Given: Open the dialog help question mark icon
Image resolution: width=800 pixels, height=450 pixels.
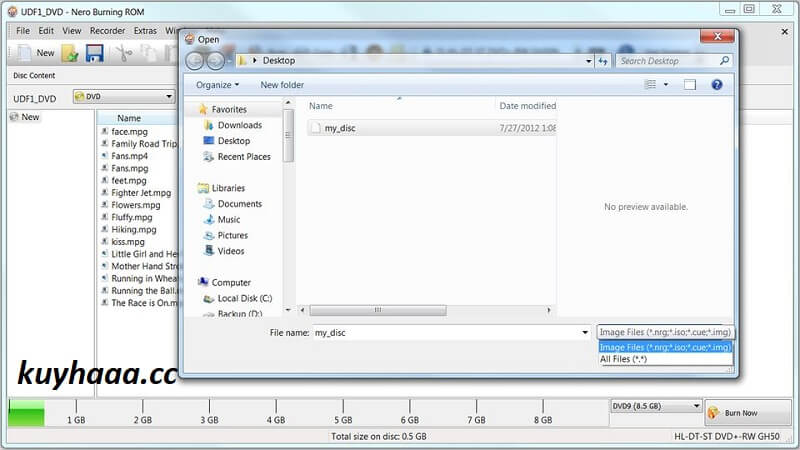Looking at the screenshot, I should pyautogui.click(x=717, y=85).
